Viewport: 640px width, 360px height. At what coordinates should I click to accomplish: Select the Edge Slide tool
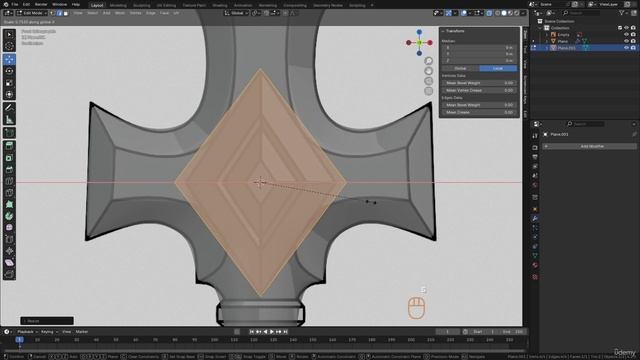tap(9, 239)
